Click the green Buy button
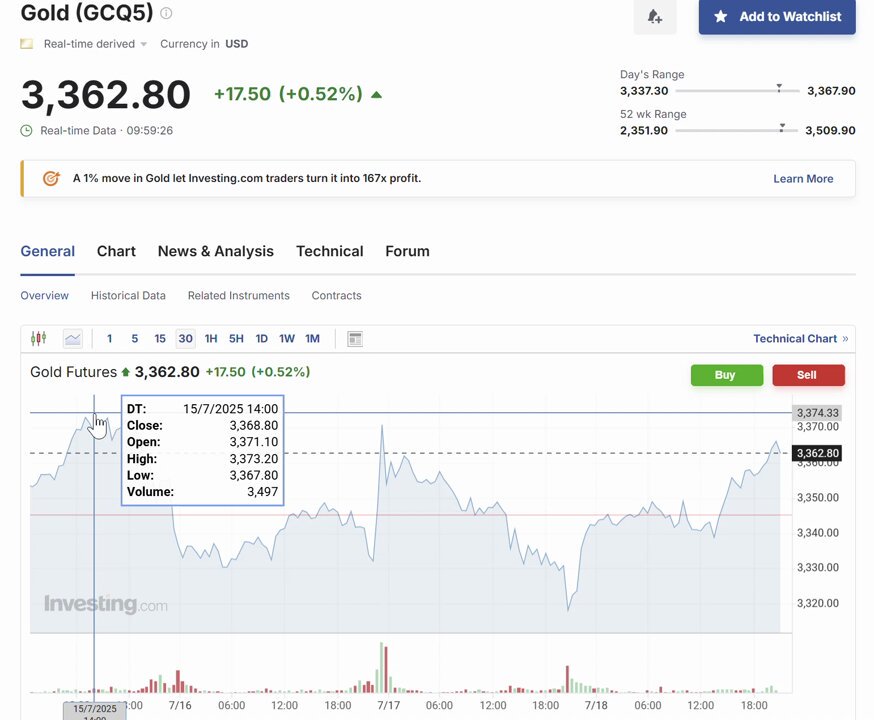The height and width of the screenshot is (720, 874). click(x=727, y=375)
